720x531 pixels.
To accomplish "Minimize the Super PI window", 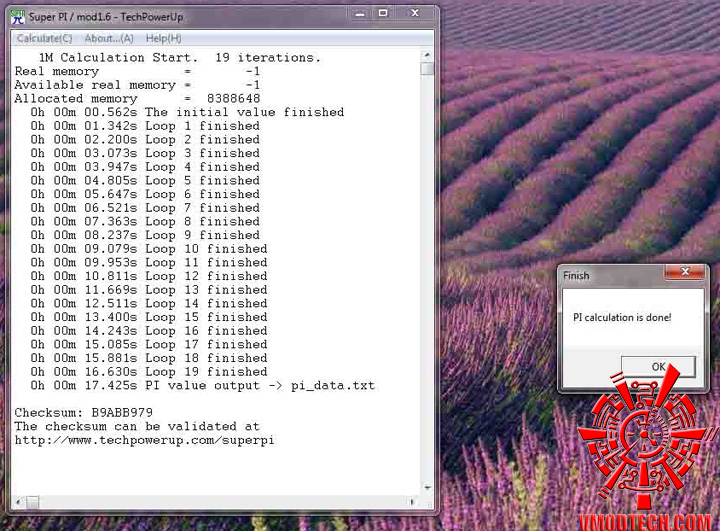I will pyautogui.click(x=360, y=14).
